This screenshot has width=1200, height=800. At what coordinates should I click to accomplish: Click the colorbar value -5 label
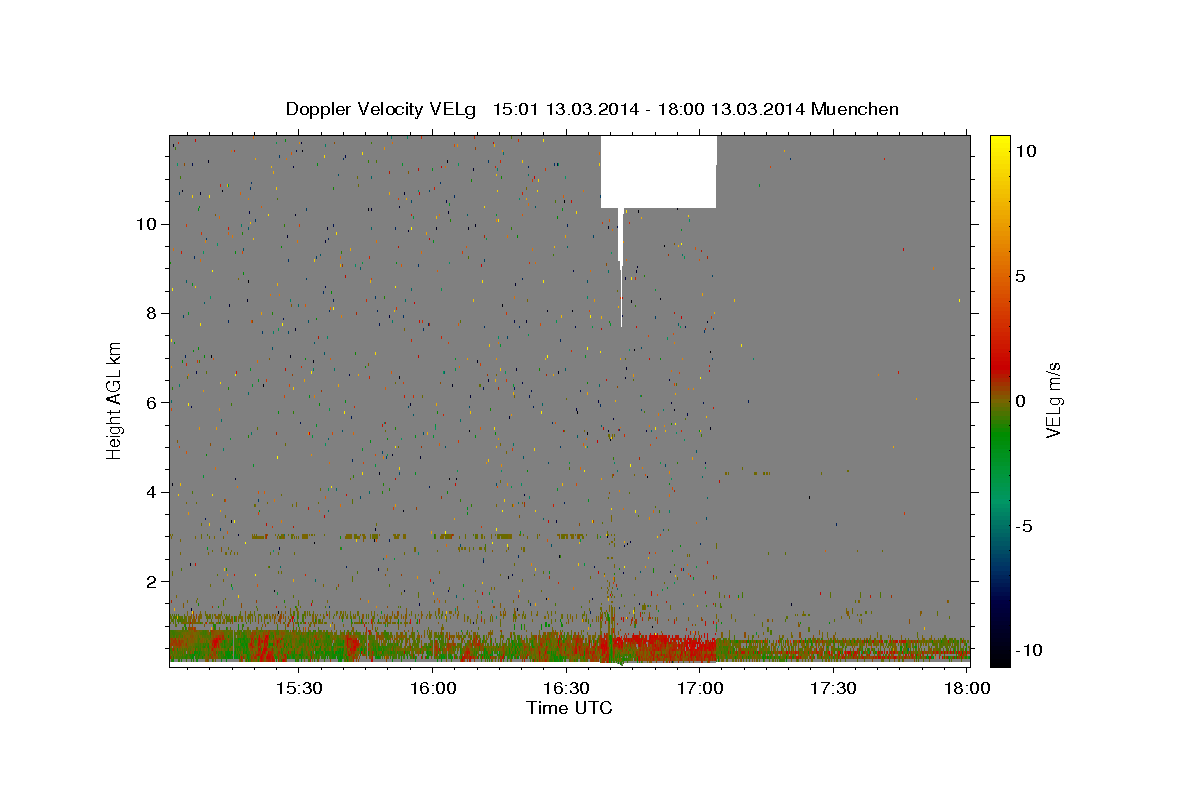[x=1023, y=526]
